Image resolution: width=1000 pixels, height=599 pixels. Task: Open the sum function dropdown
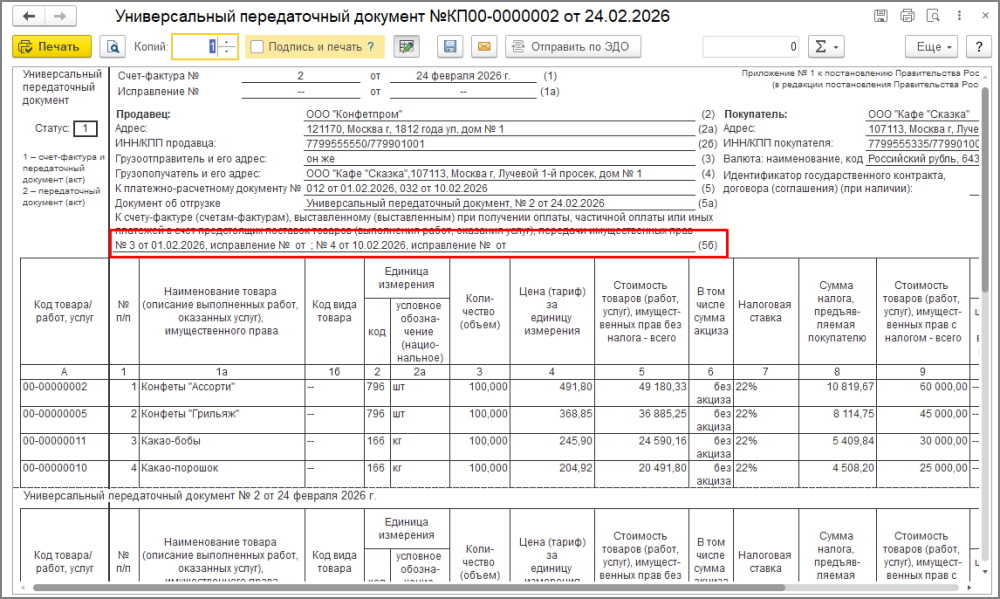tap(825, 47)
